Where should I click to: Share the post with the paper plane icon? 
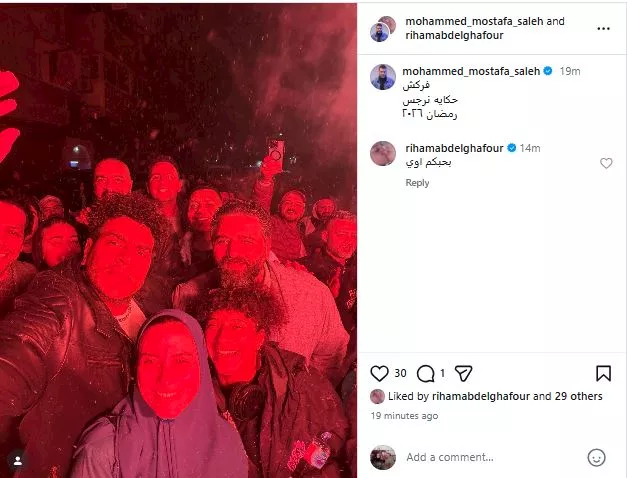[463, 373]
